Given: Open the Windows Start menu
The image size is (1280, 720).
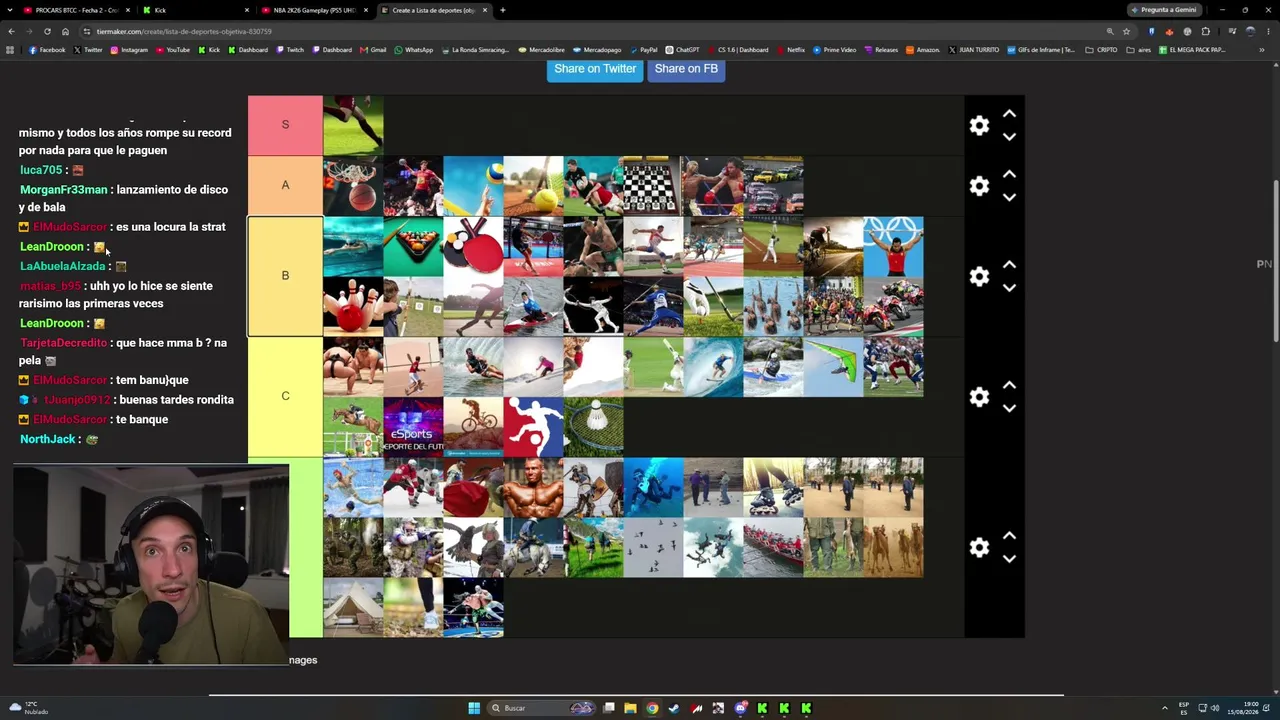Looking at the screenshot, I should (474, 708).
